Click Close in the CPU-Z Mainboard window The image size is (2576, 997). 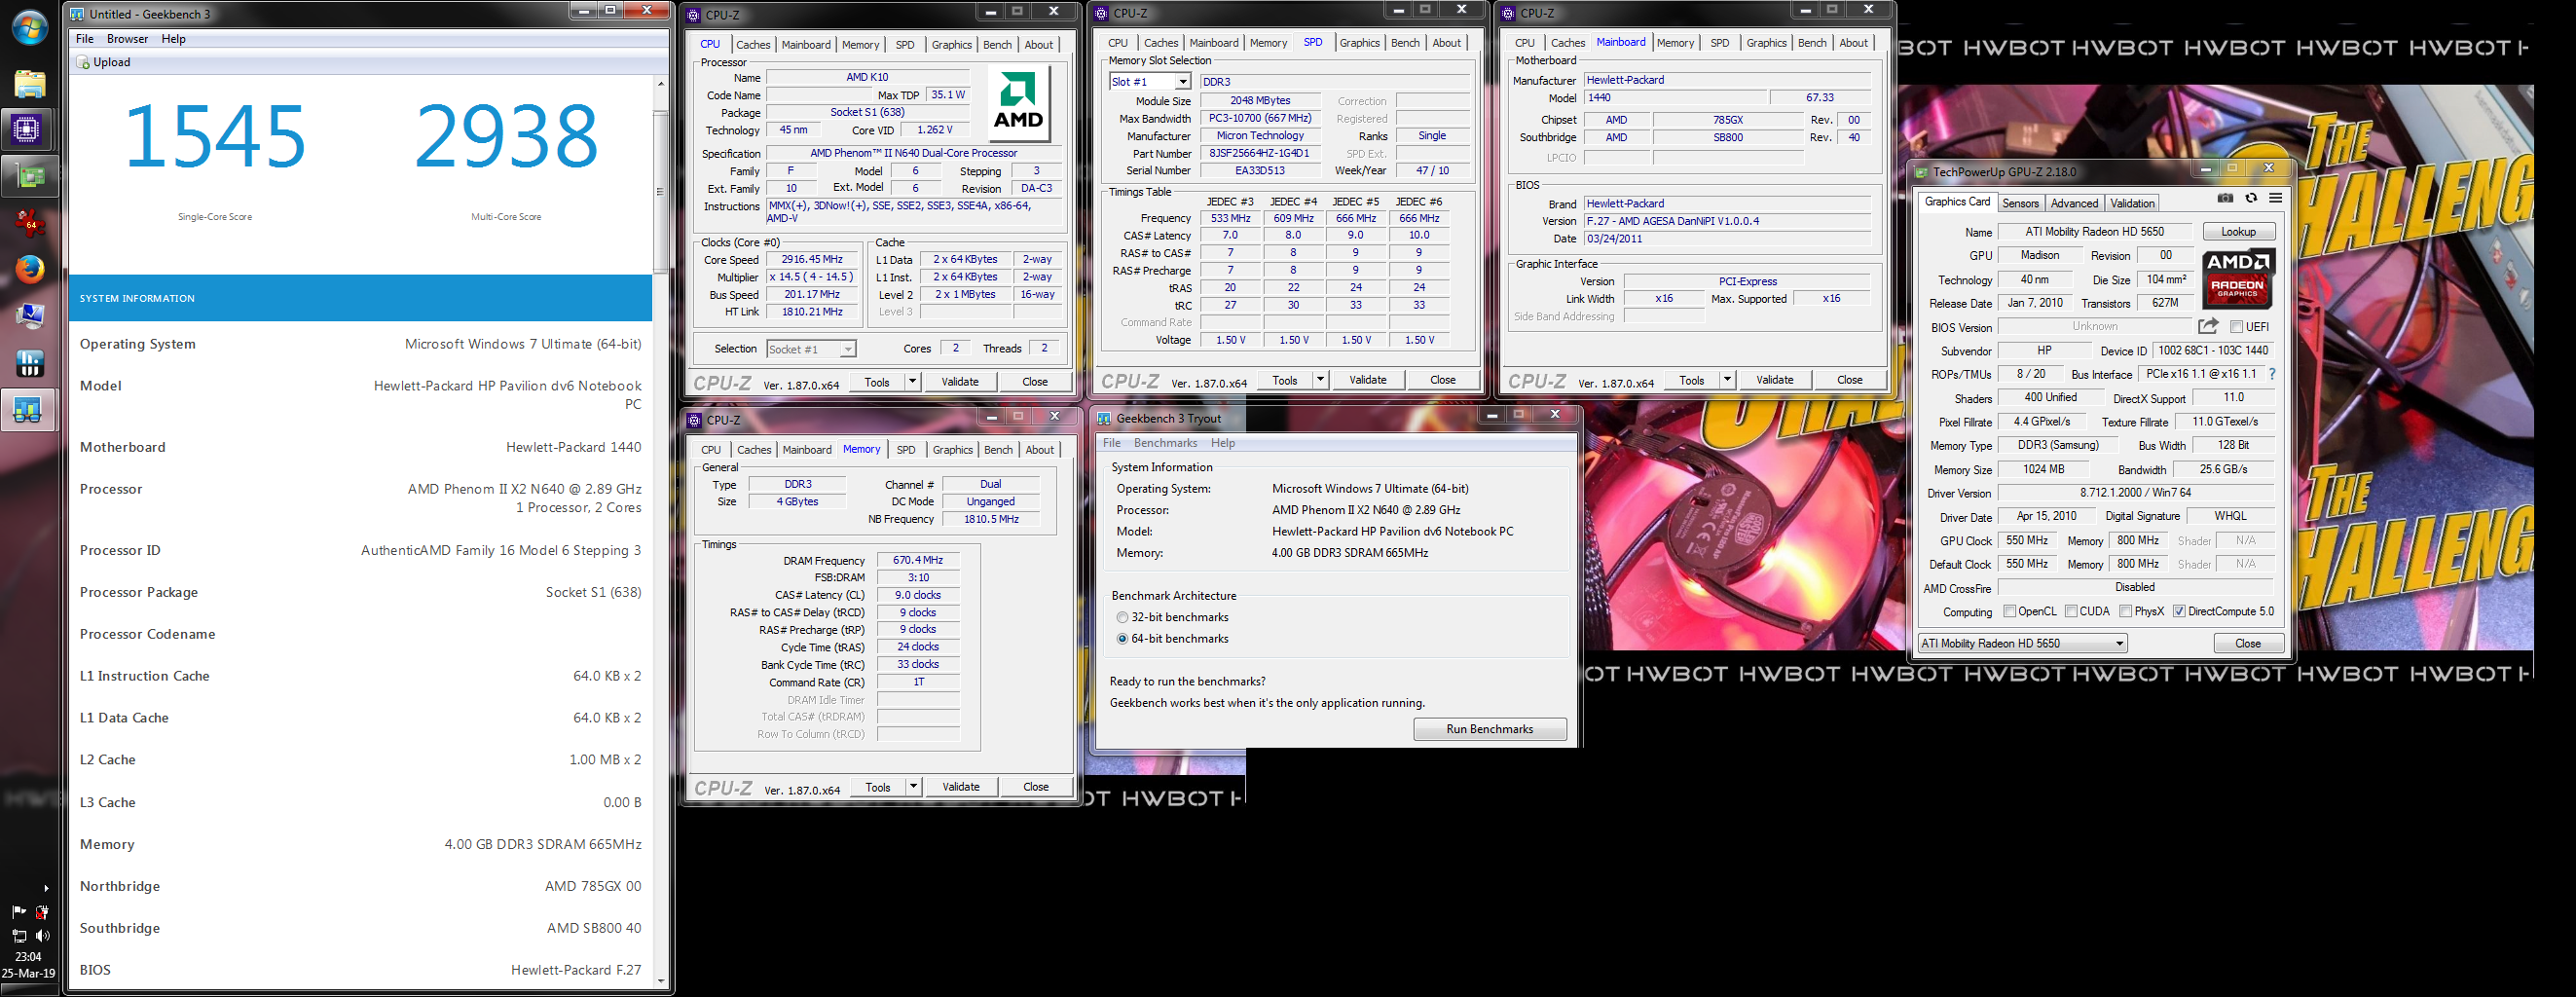[1849, 380]
